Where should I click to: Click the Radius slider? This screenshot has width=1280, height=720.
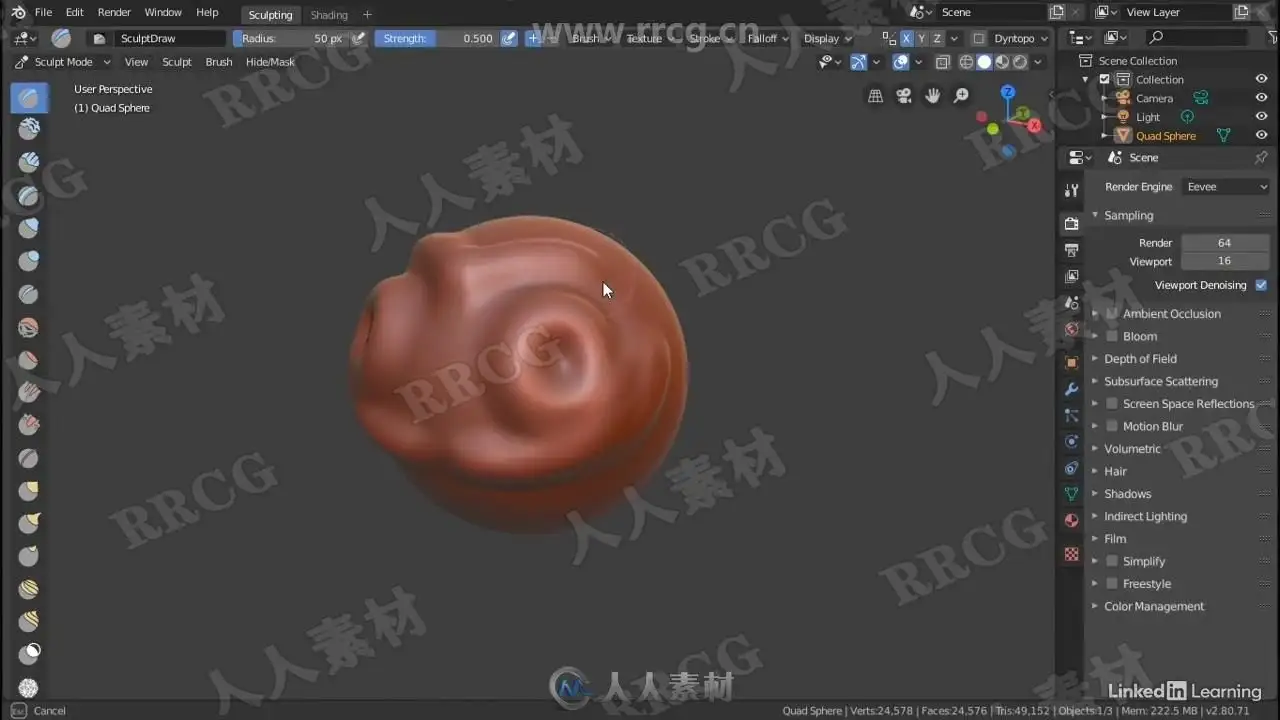coord(290,38)
